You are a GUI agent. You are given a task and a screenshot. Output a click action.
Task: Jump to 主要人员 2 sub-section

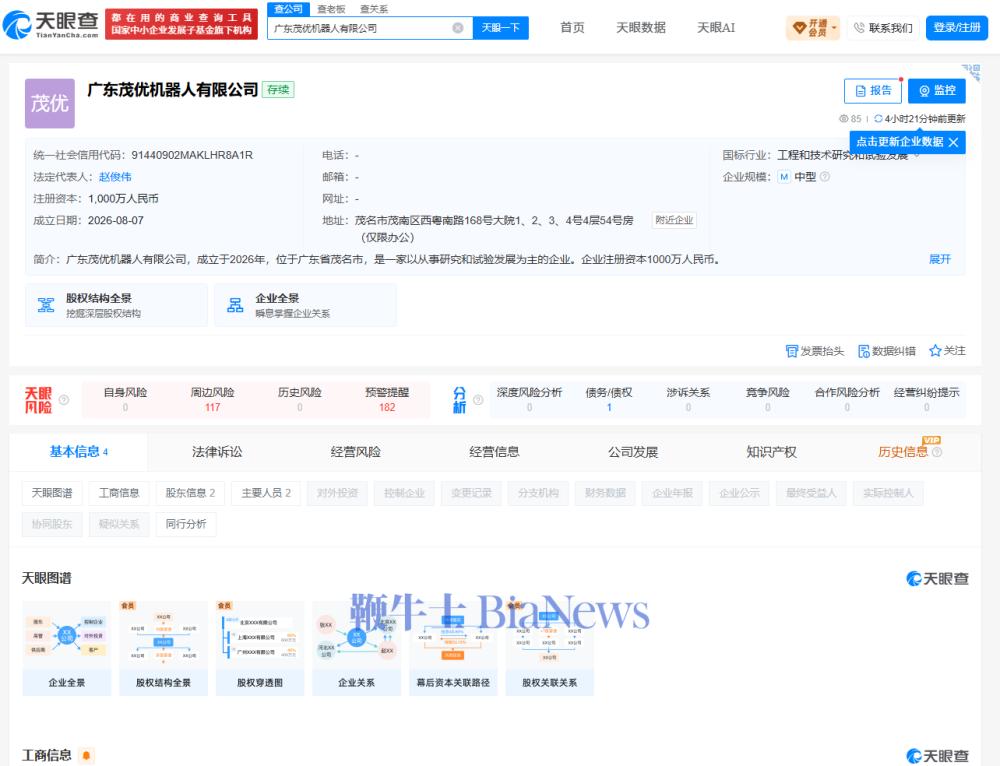pos(266,493)
